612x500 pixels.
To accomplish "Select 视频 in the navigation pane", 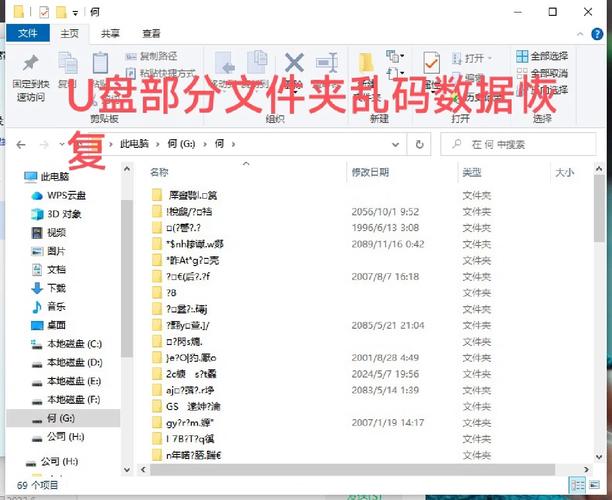I will [x=48, y=233].
